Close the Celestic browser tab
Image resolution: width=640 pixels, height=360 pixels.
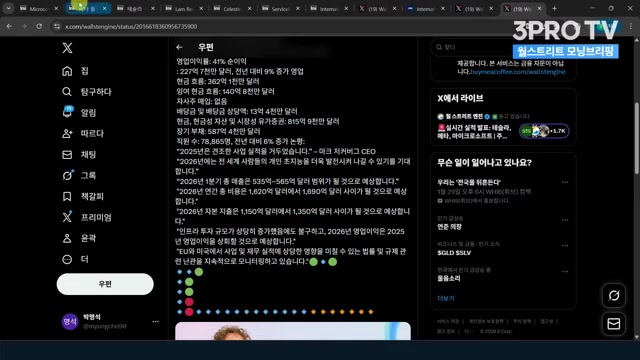tap(249, 9)
